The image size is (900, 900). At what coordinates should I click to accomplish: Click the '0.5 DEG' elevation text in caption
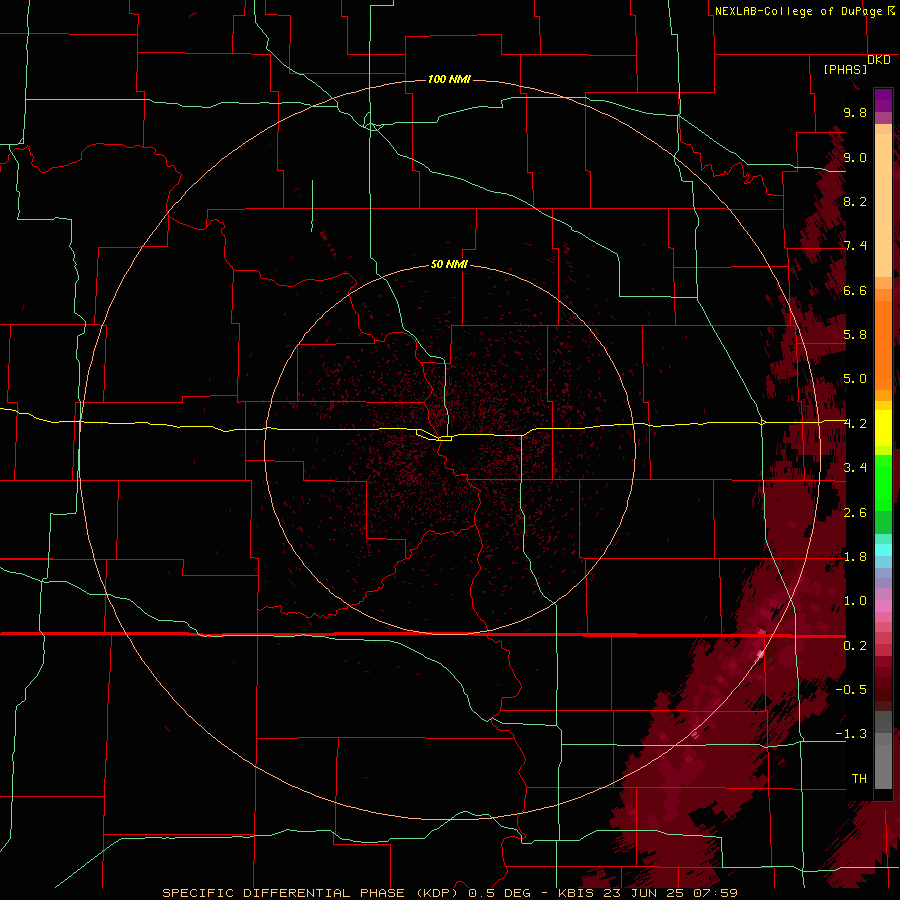coord(499,893)
